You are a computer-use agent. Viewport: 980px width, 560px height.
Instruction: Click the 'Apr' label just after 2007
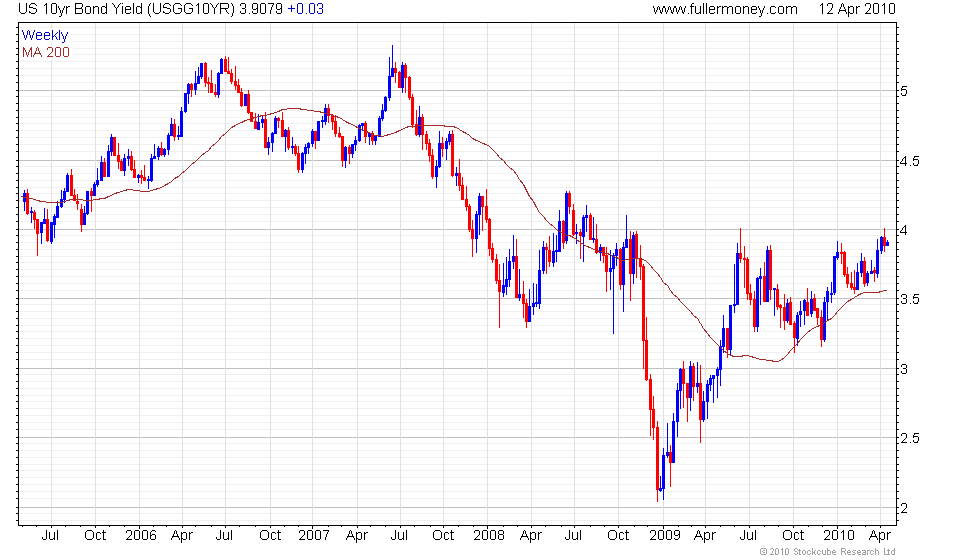point(357,536)
